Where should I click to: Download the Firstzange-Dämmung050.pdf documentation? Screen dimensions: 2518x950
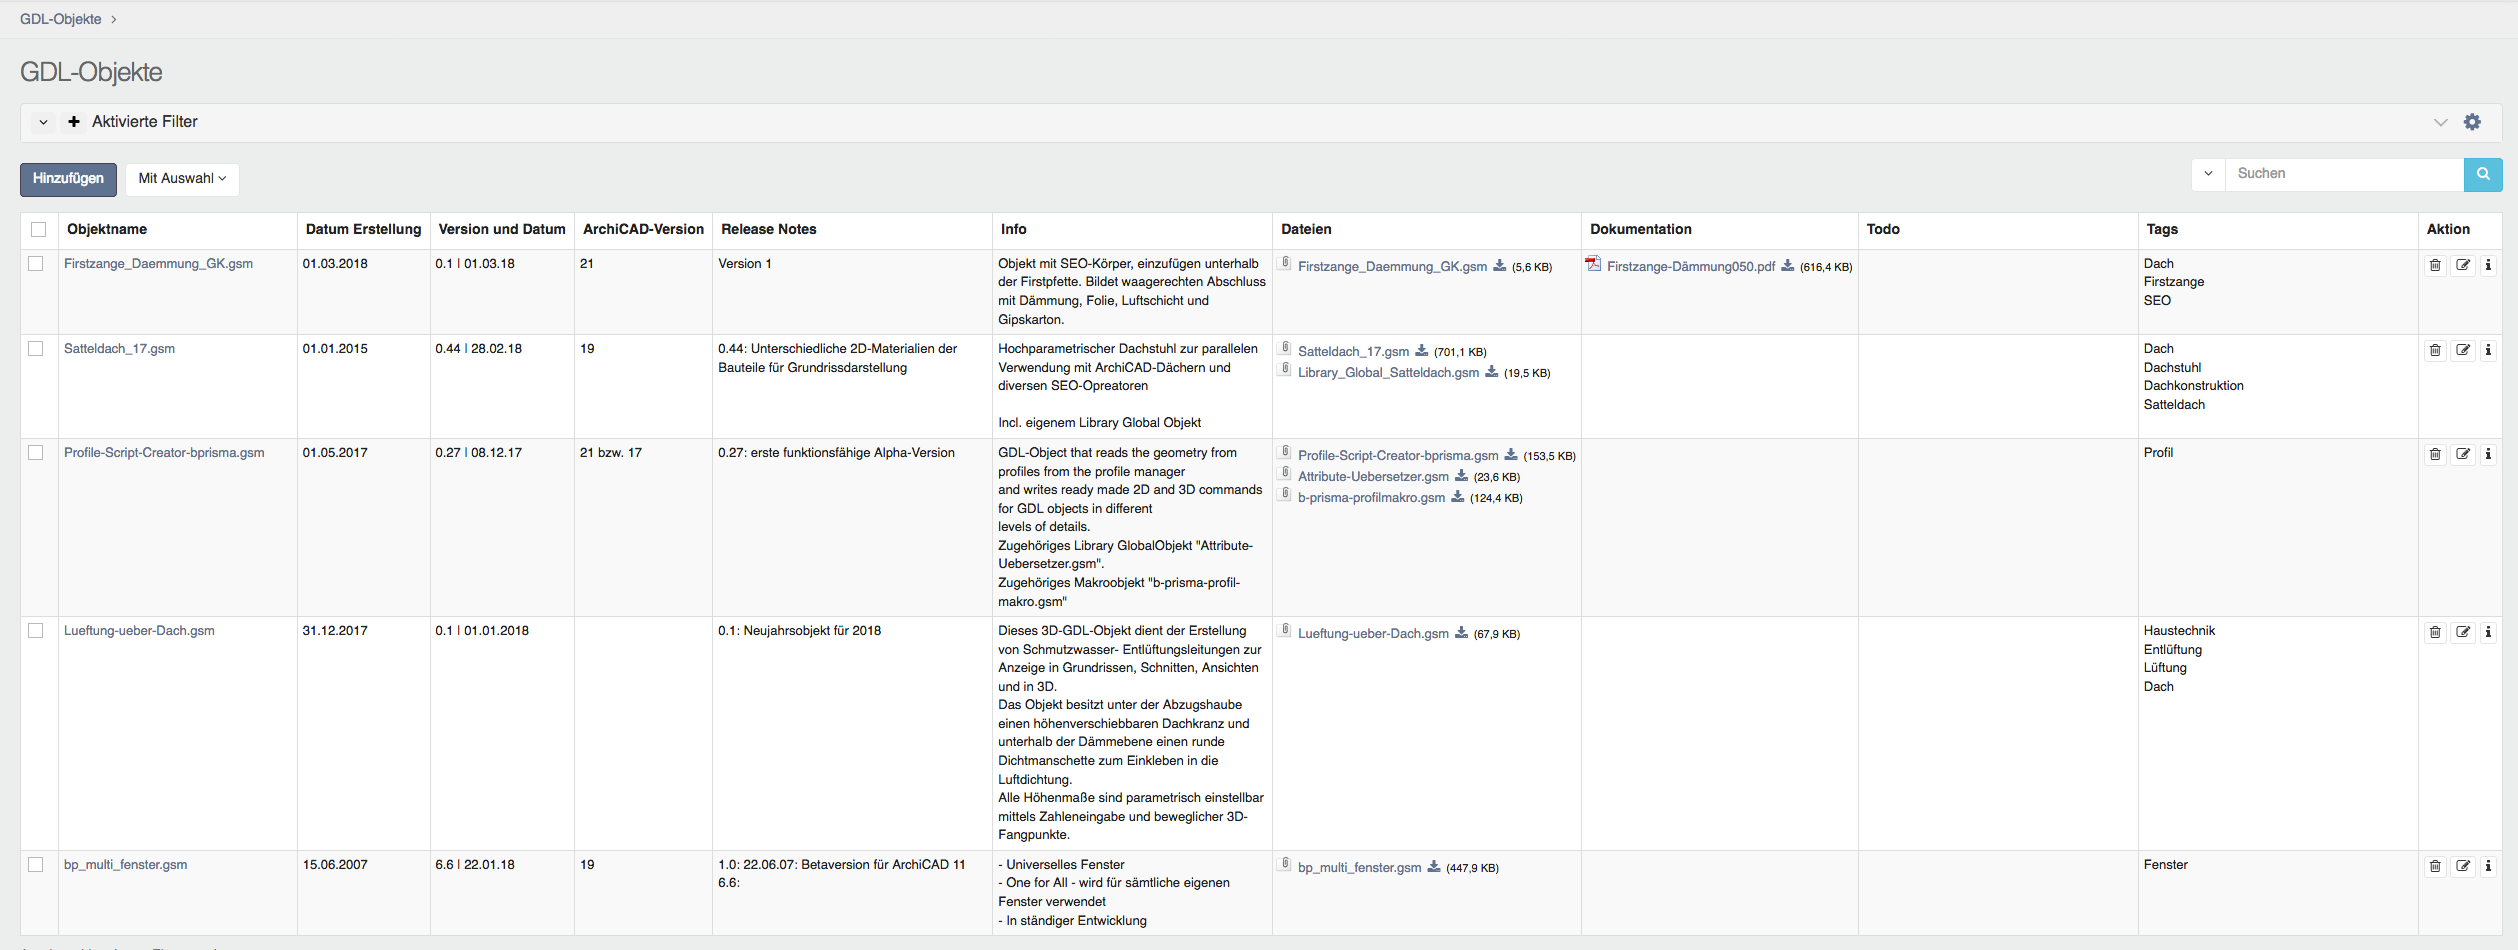click(1787, 266)
